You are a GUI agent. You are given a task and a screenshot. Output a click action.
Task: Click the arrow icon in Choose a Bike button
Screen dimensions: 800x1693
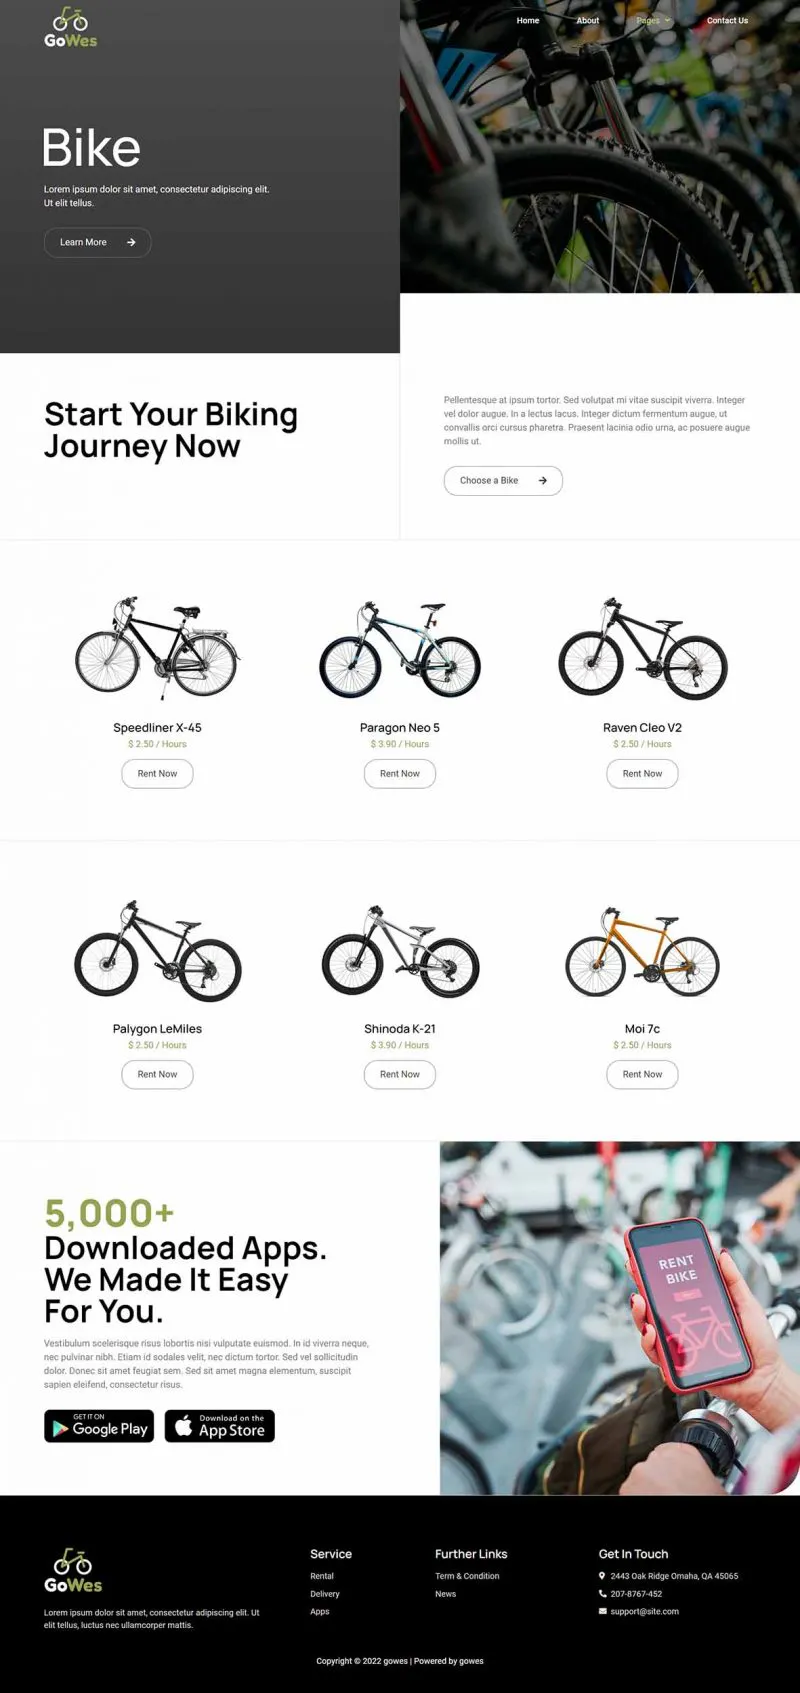click(x=543, y=480)
